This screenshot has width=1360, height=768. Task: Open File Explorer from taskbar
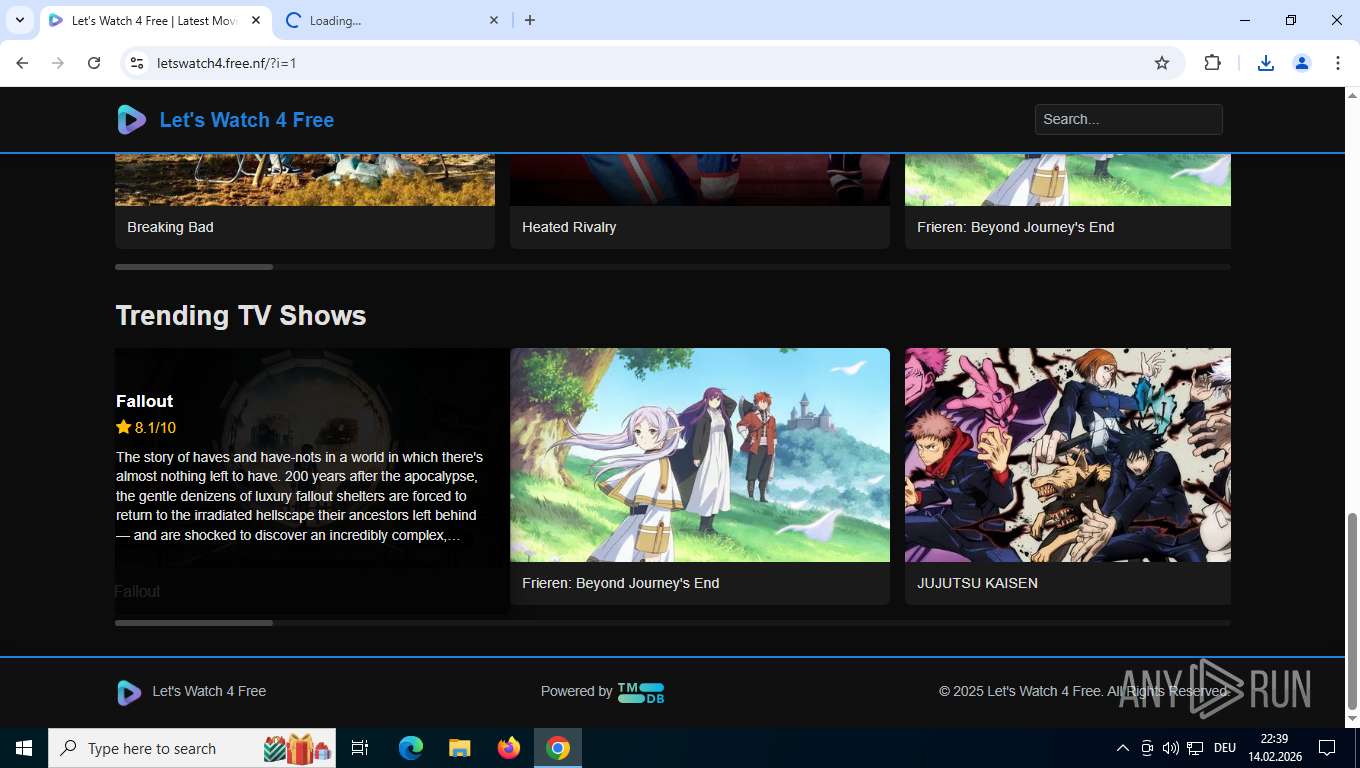pyautogui.click(x=460, y=748)
